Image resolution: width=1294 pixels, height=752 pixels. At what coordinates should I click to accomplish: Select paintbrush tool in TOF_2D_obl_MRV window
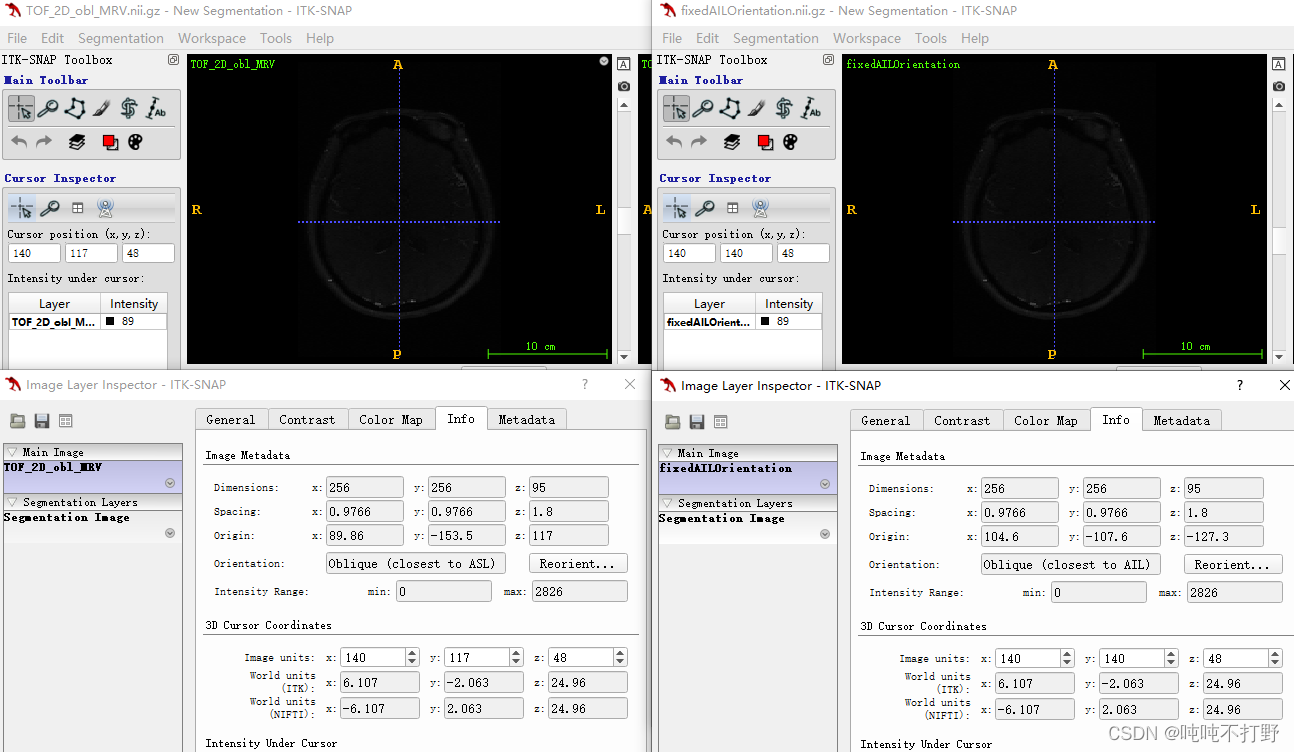(x=102, y=109)
